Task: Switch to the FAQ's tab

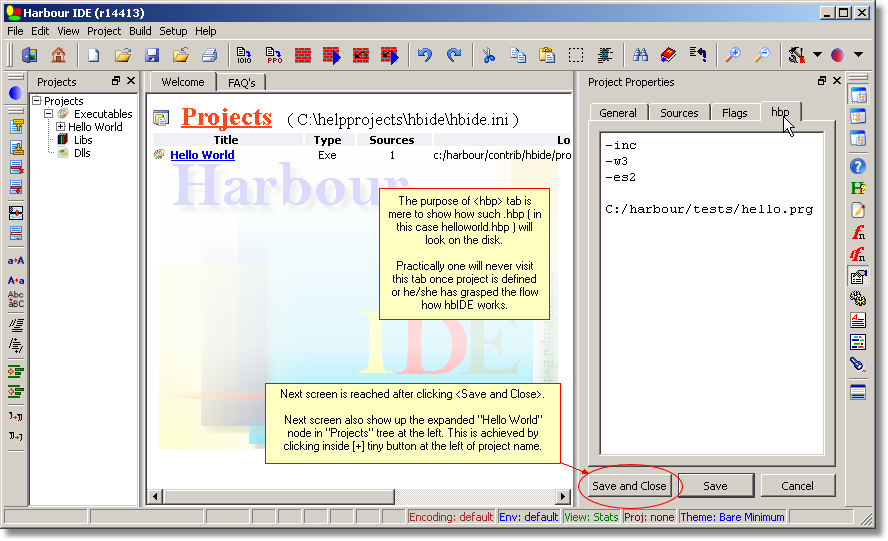Action: [241, 82]
